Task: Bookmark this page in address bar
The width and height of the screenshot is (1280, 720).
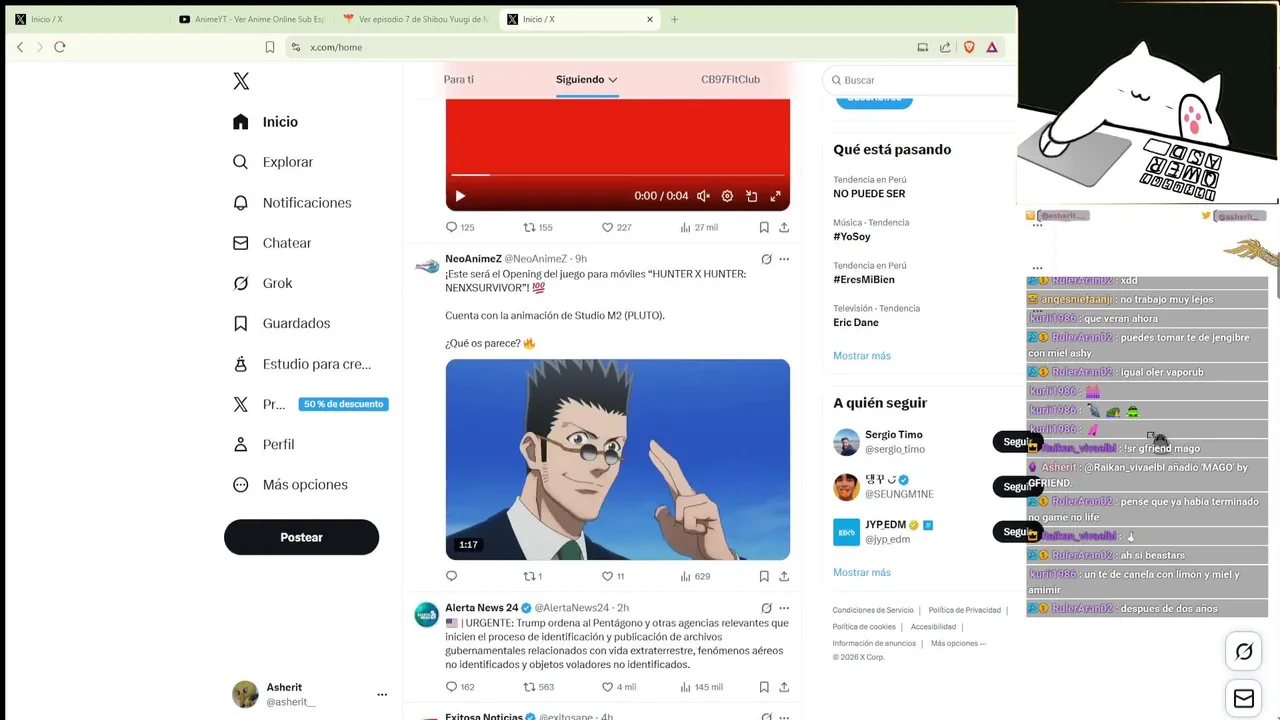Action: [270, 47]
